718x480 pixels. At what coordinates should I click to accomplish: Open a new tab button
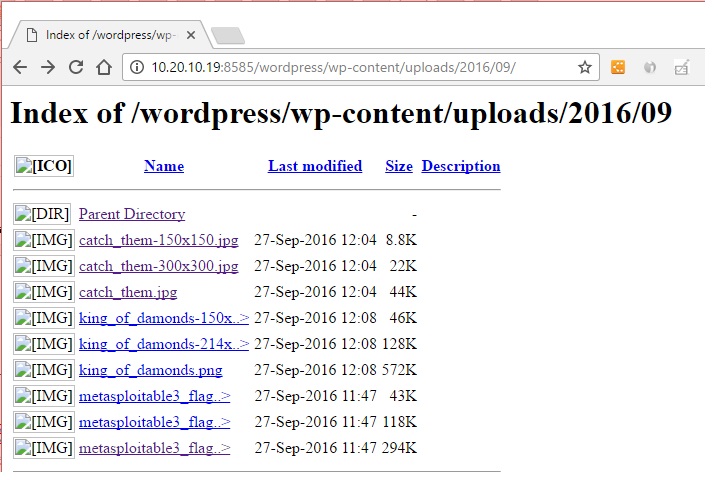click(x=228, y=36)
